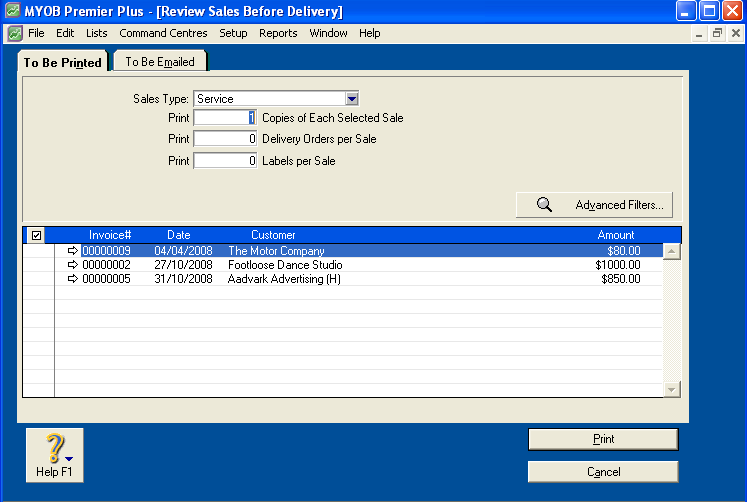747x502 pixels.
Task: Open Advanced Filters dialog
Action: click(595, 205)
